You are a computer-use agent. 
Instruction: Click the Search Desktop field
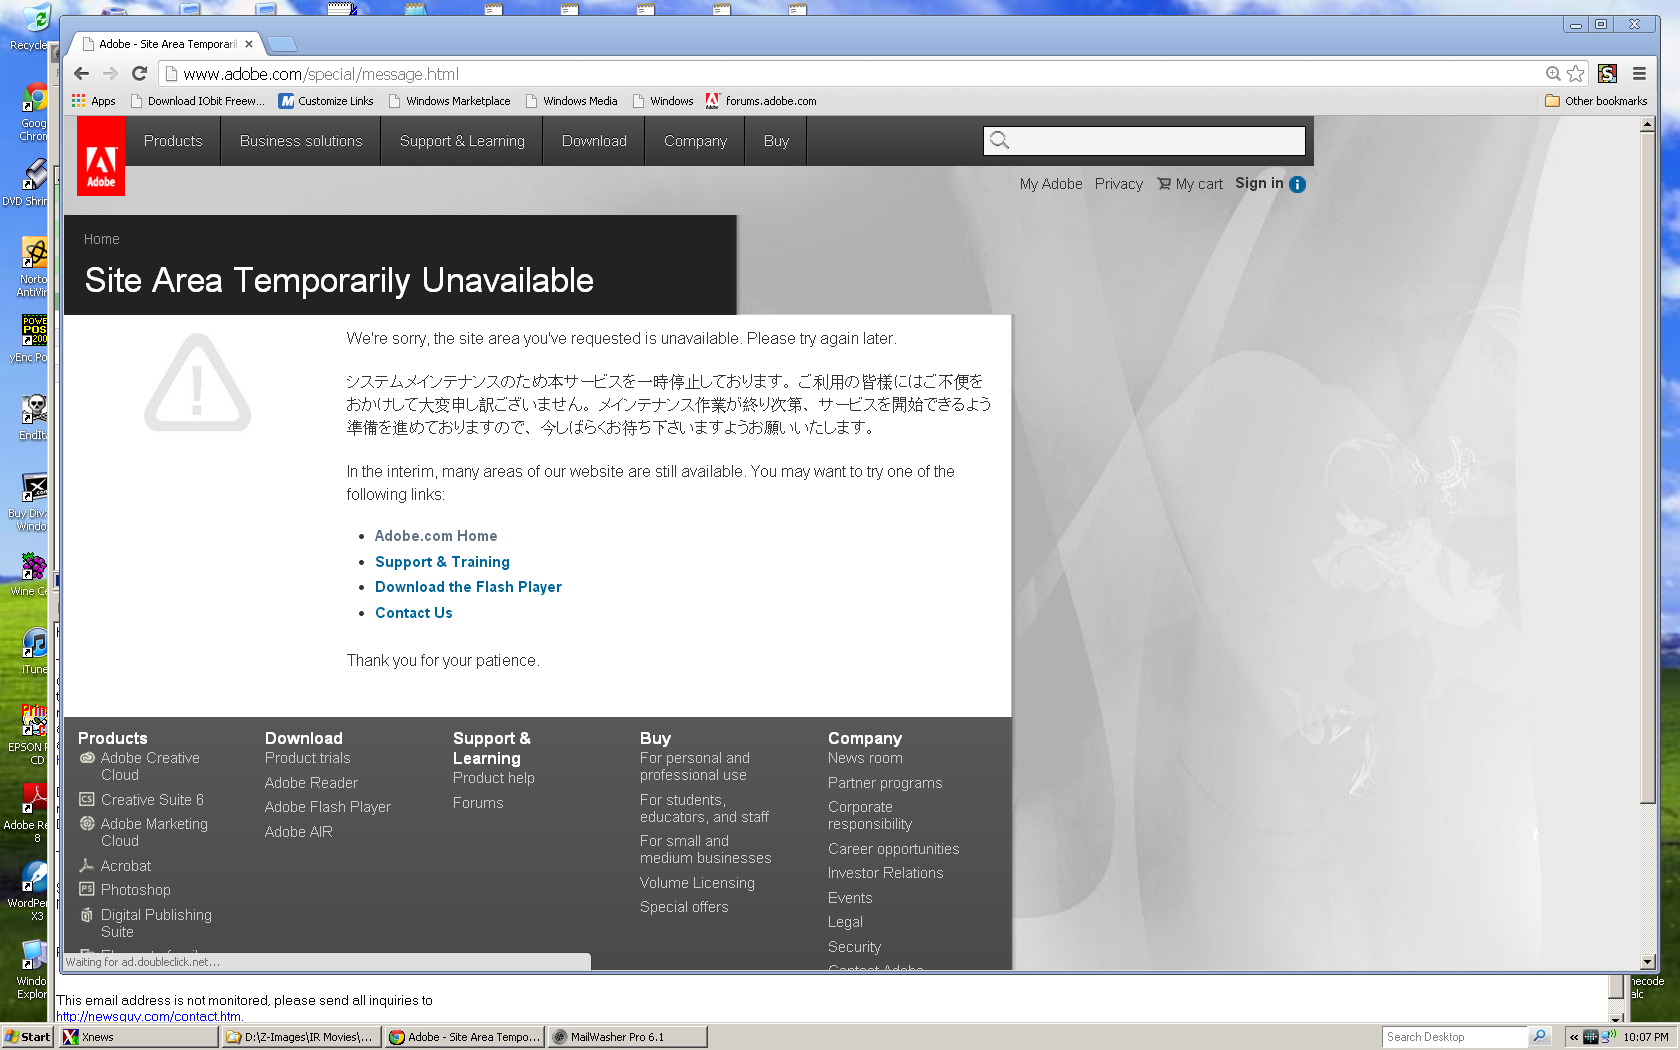1455,1037
